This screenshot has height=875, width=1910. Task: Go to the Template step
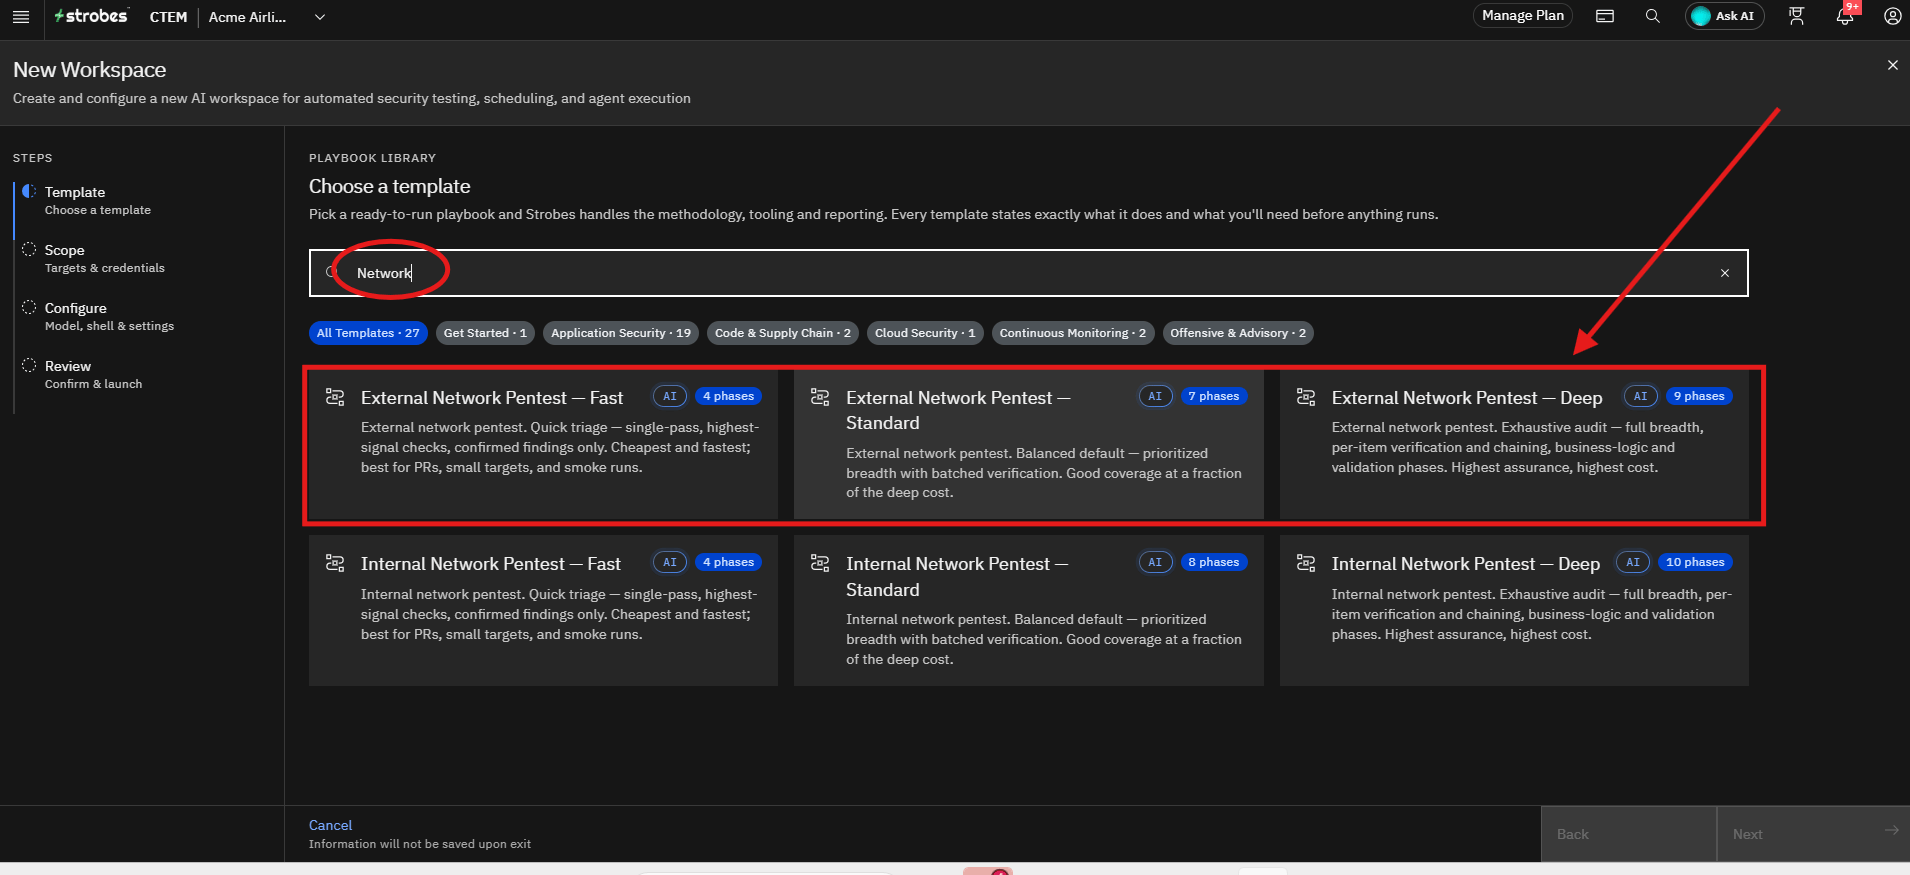tap(97, 200)
